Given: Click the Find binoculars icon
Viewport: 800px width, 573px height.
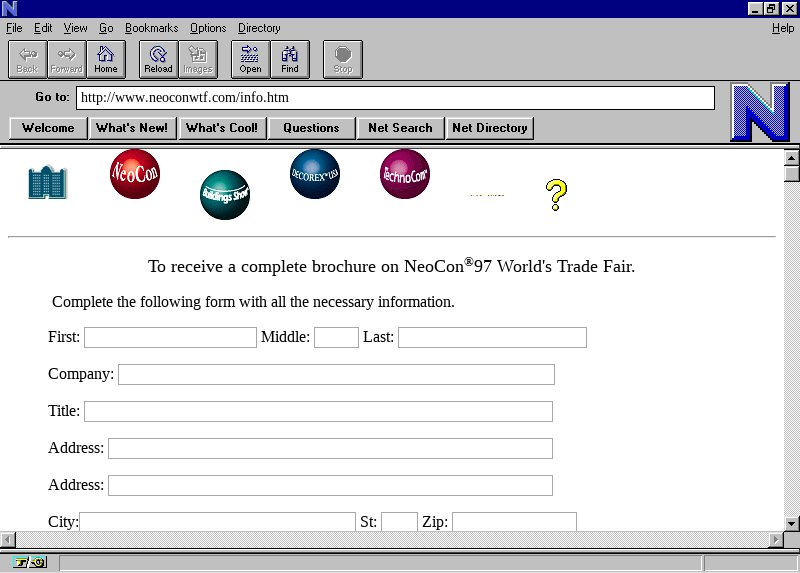Looking at the screenshot, I should tap(290, 59).
